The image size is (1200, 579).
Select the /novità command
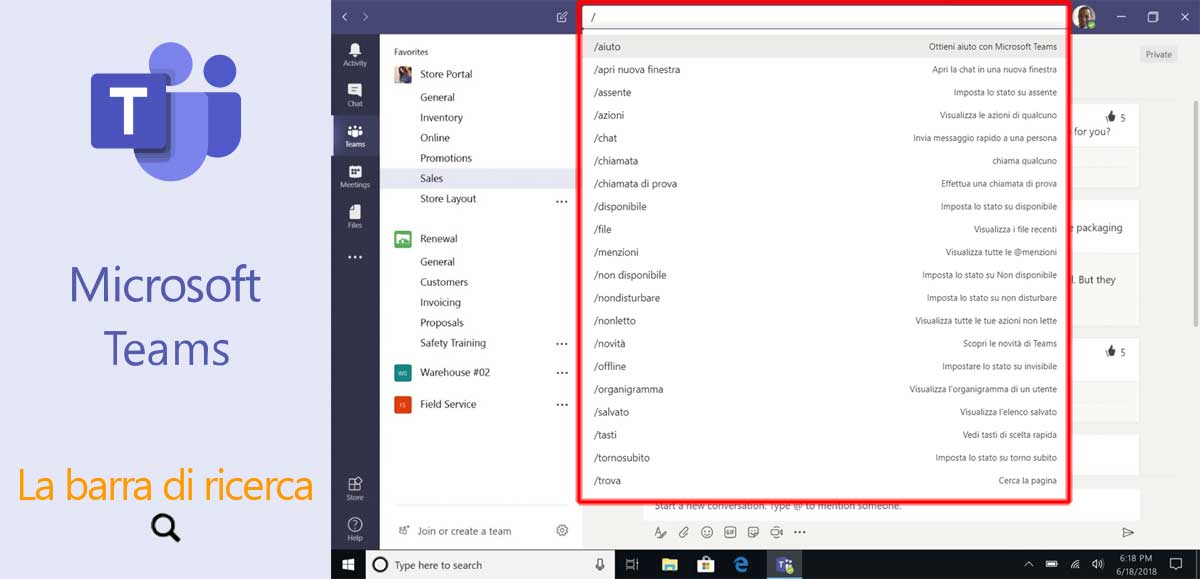(x=825, y=344)
